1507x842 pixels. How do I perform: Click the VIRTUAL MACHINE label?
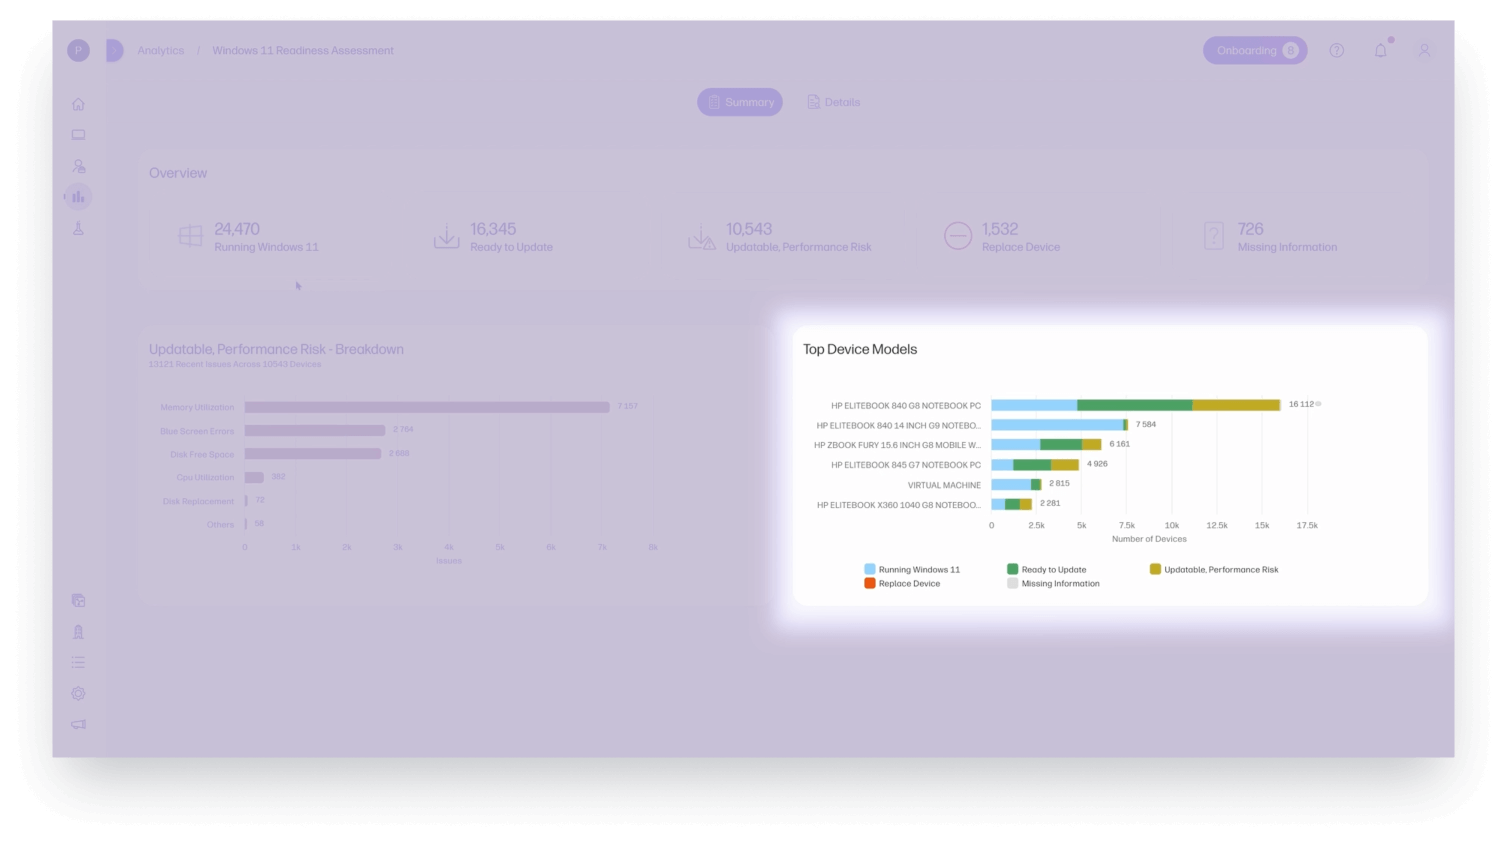pos(944,485)
